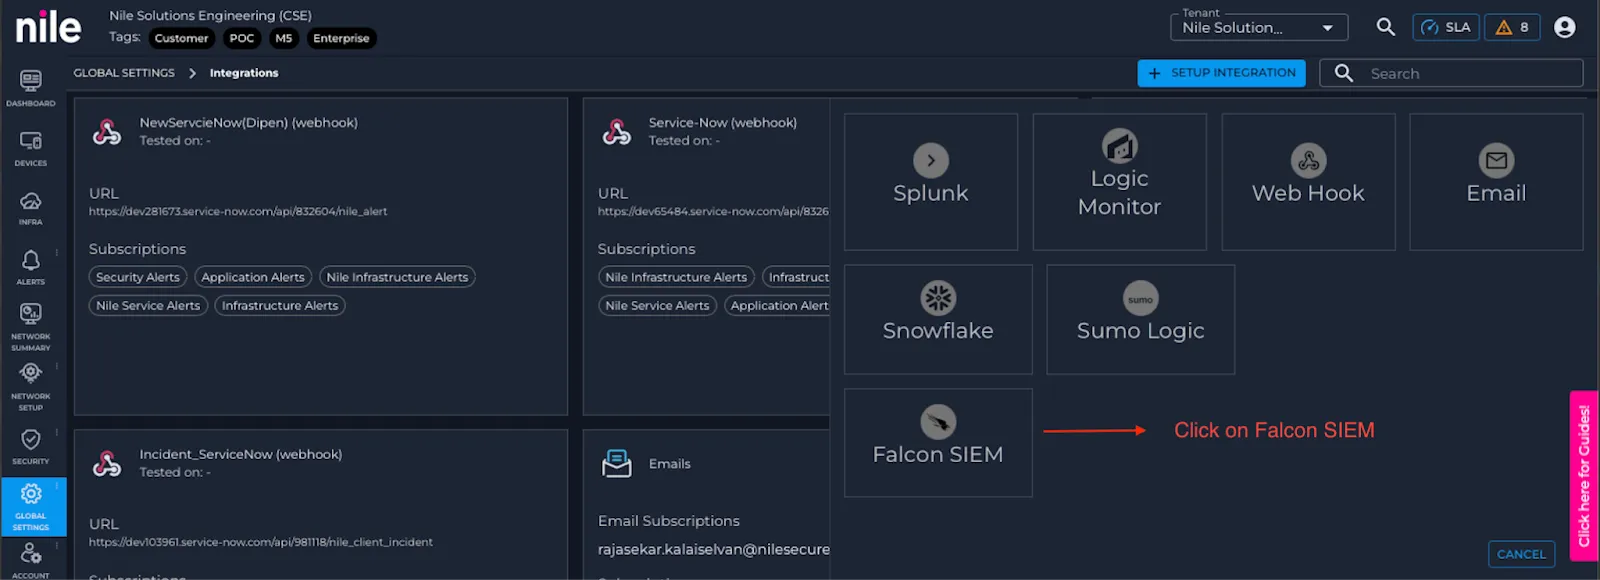1600x580 pixels.
Task: Click the Incident_ServiceNow webhook title
Action: tap(241, 454)
